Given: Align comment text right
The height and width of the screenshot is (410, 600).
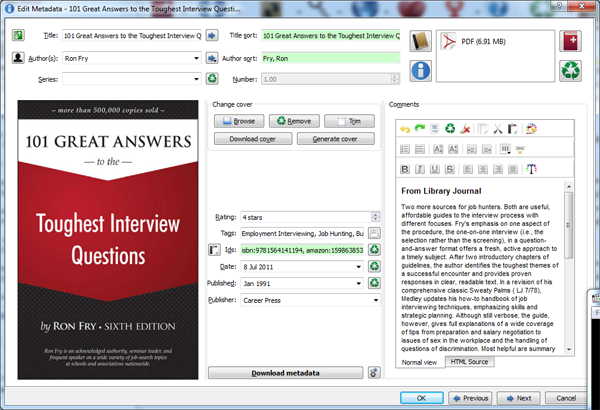Looking at the screenshot, I should [x=498, y=169].
